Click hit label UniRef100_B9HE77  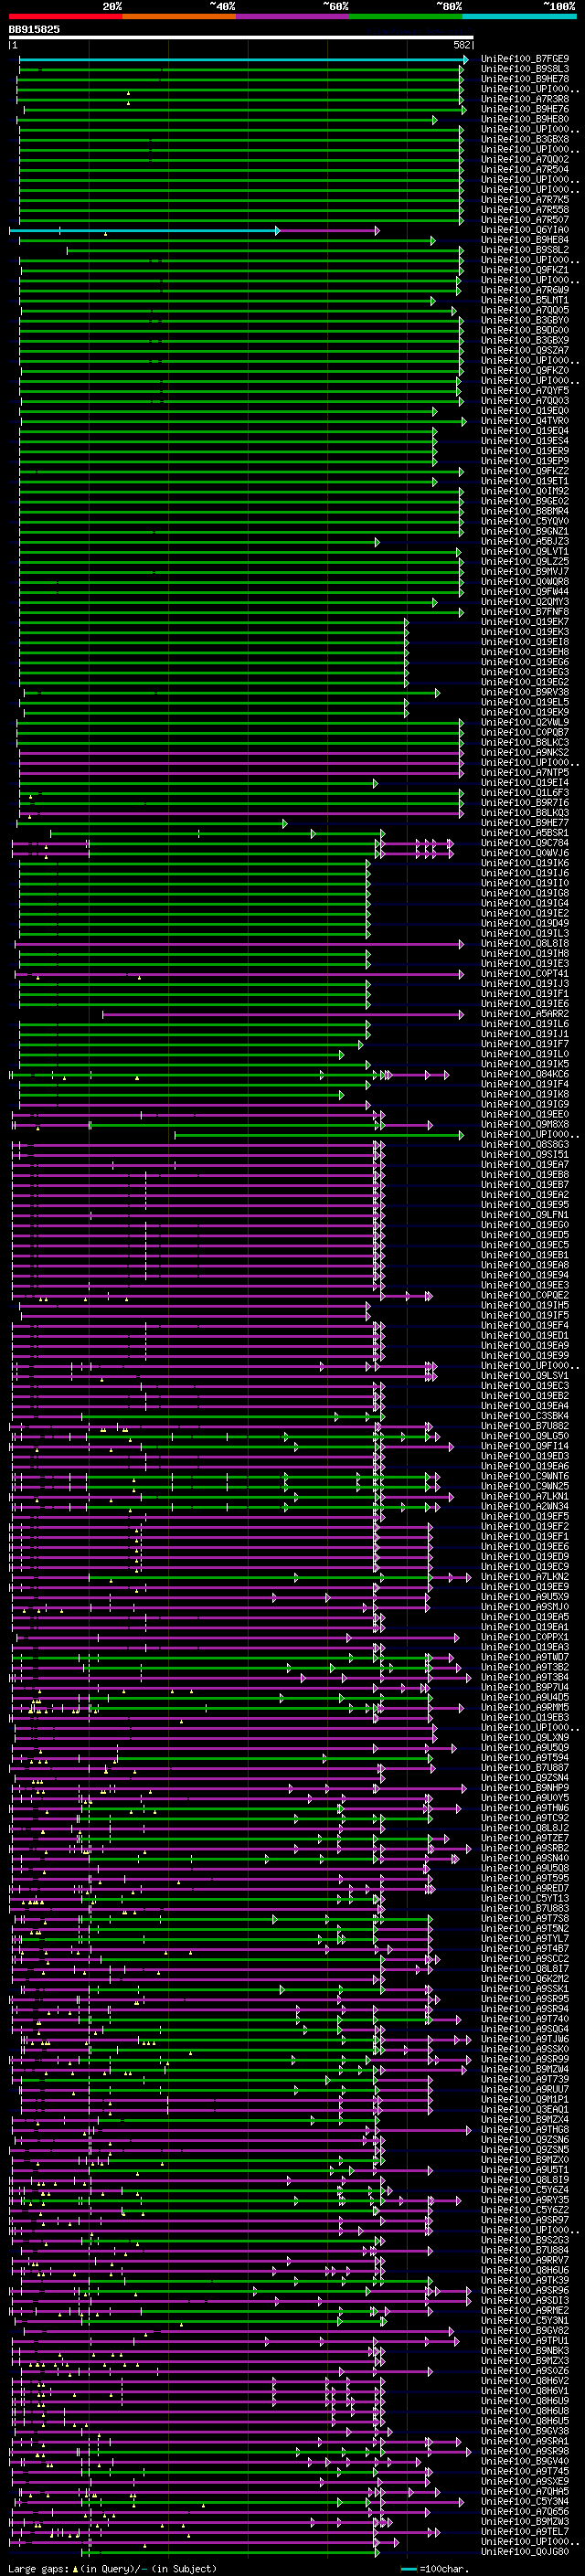[525, 822]
